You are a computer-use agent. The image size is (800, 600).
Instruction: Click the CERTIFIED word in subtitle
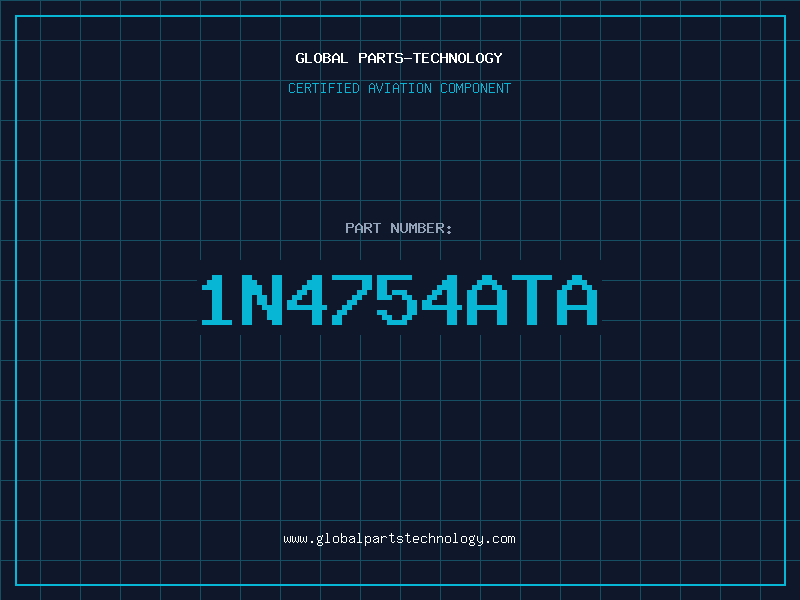click(323, 88)
